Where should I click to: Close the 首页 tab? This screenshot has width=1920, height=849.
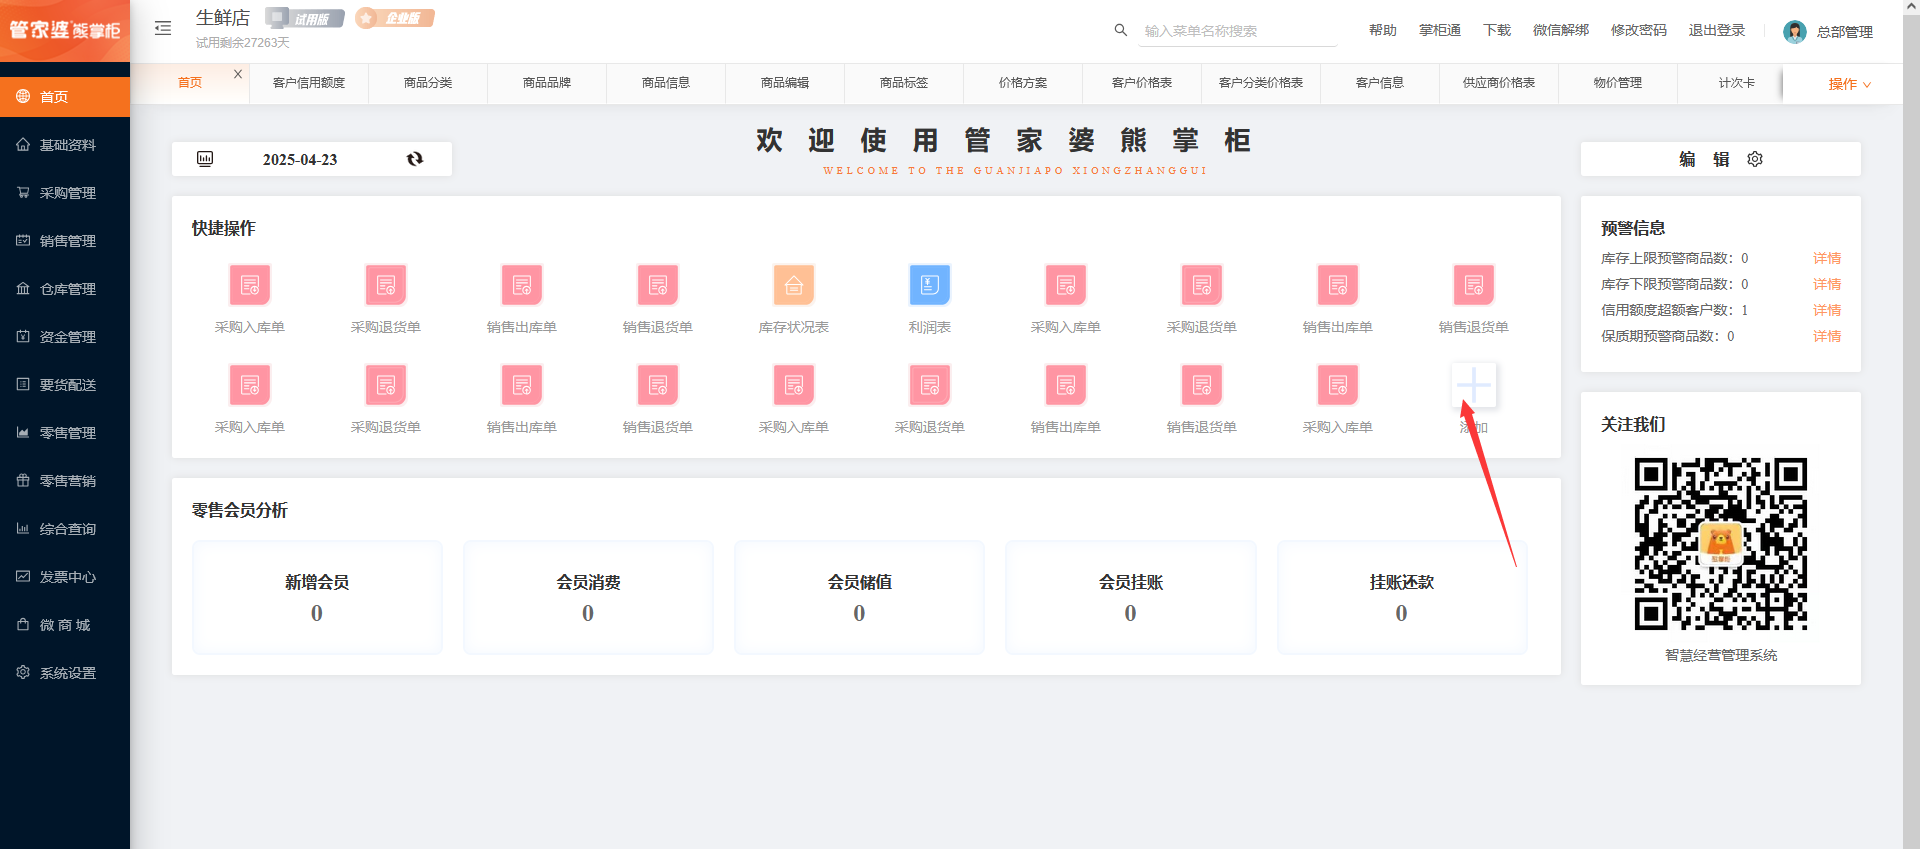point(238,74)
